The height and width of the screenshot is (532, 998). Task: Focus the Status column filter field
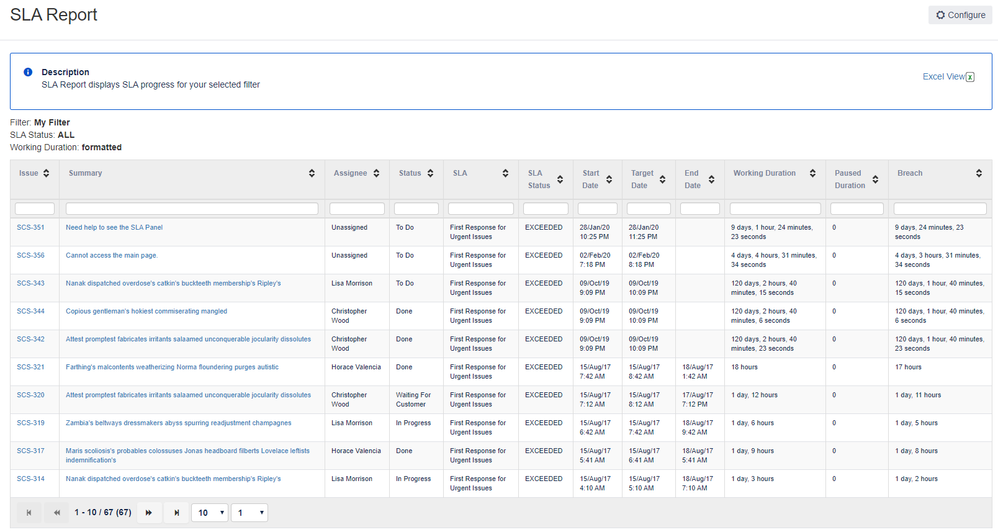(416, 209)
